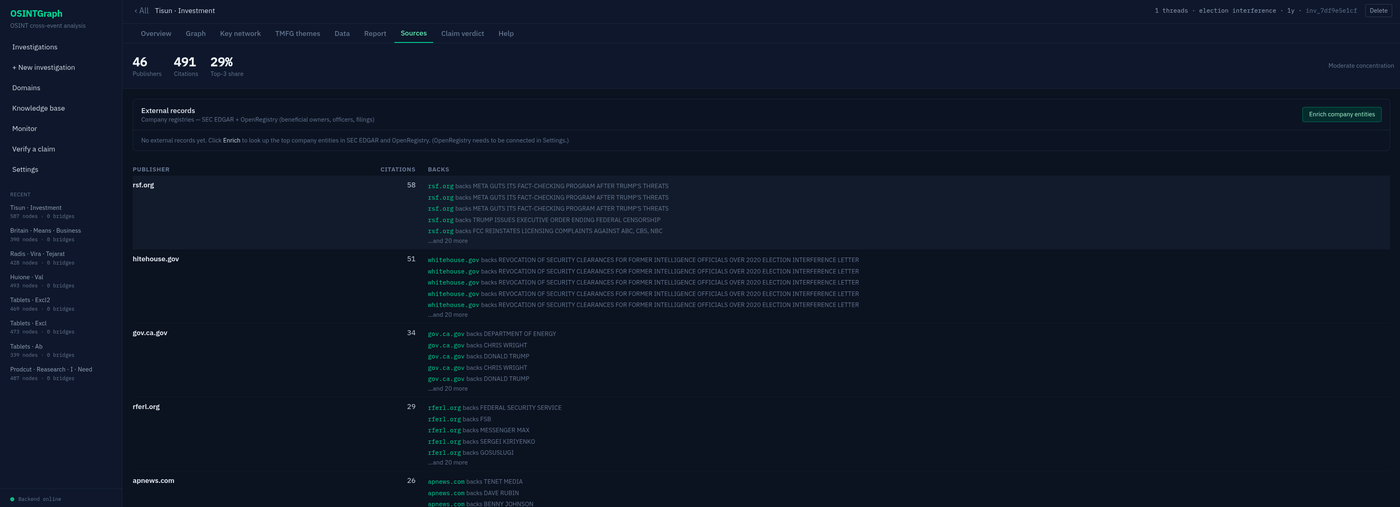Click the OSINTGraph logo title
Image resolution: width=1400 pixels, height=507 pixels.
pyautogui.click(x=36, y=13)
